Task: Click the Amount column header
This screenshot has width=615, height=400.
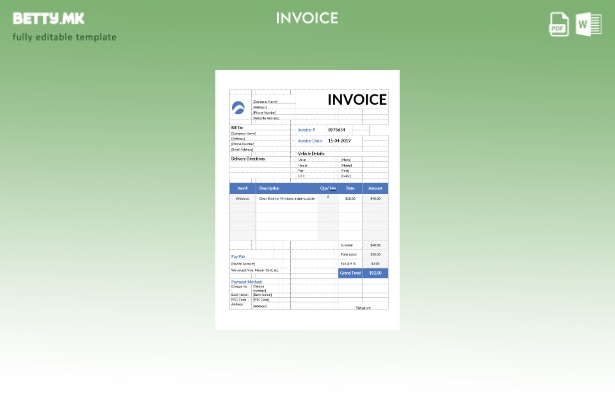Action: pos(375,188)
